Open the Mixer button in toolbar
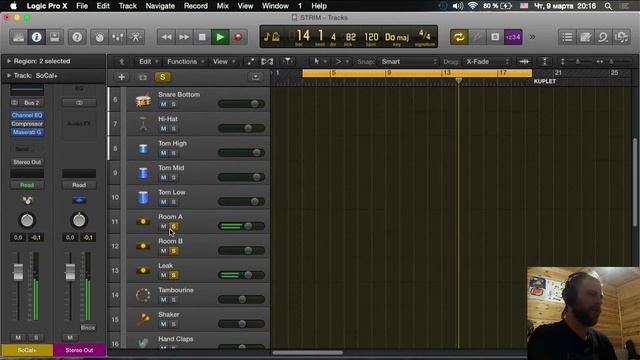Image resolution: width=640 pixels, height=360 pixels. [x=118, y=37]
